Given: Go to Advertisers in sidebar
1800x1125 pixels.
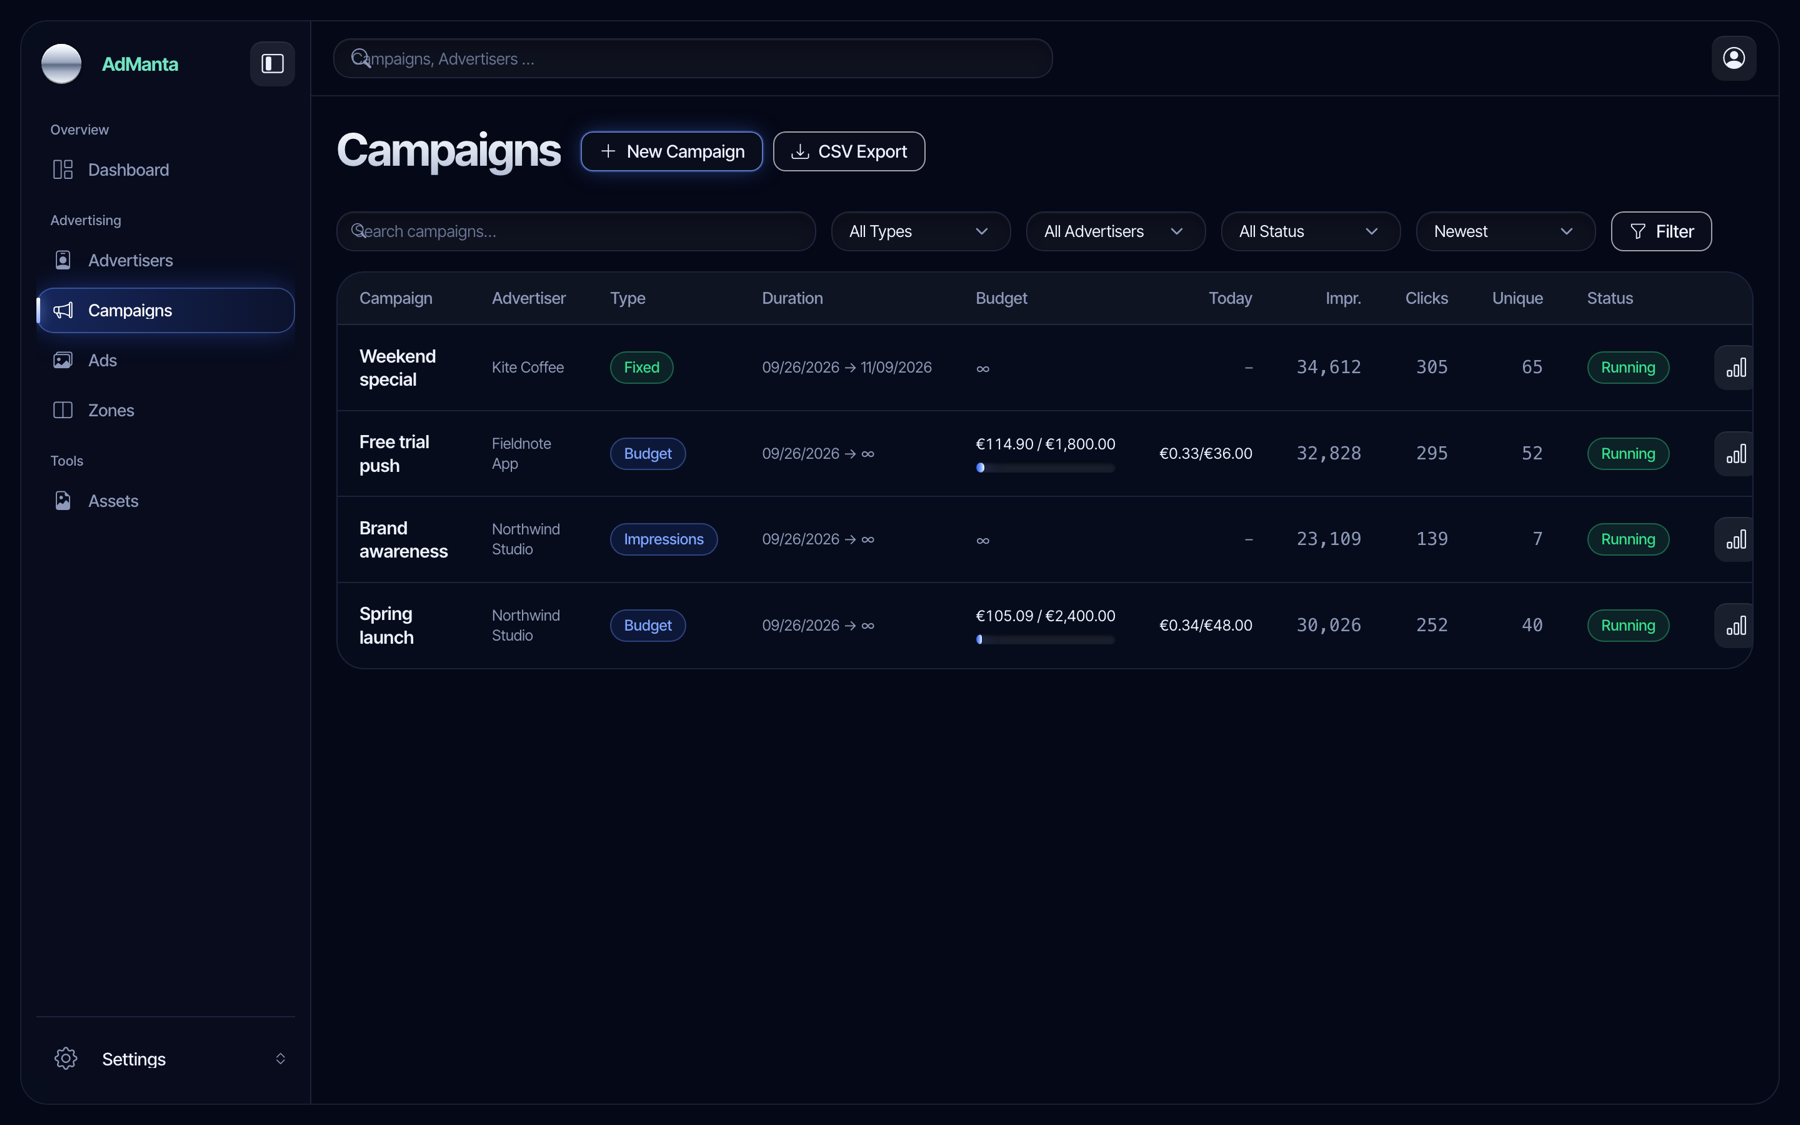Looking at the screenshot, I should point(166,260).
